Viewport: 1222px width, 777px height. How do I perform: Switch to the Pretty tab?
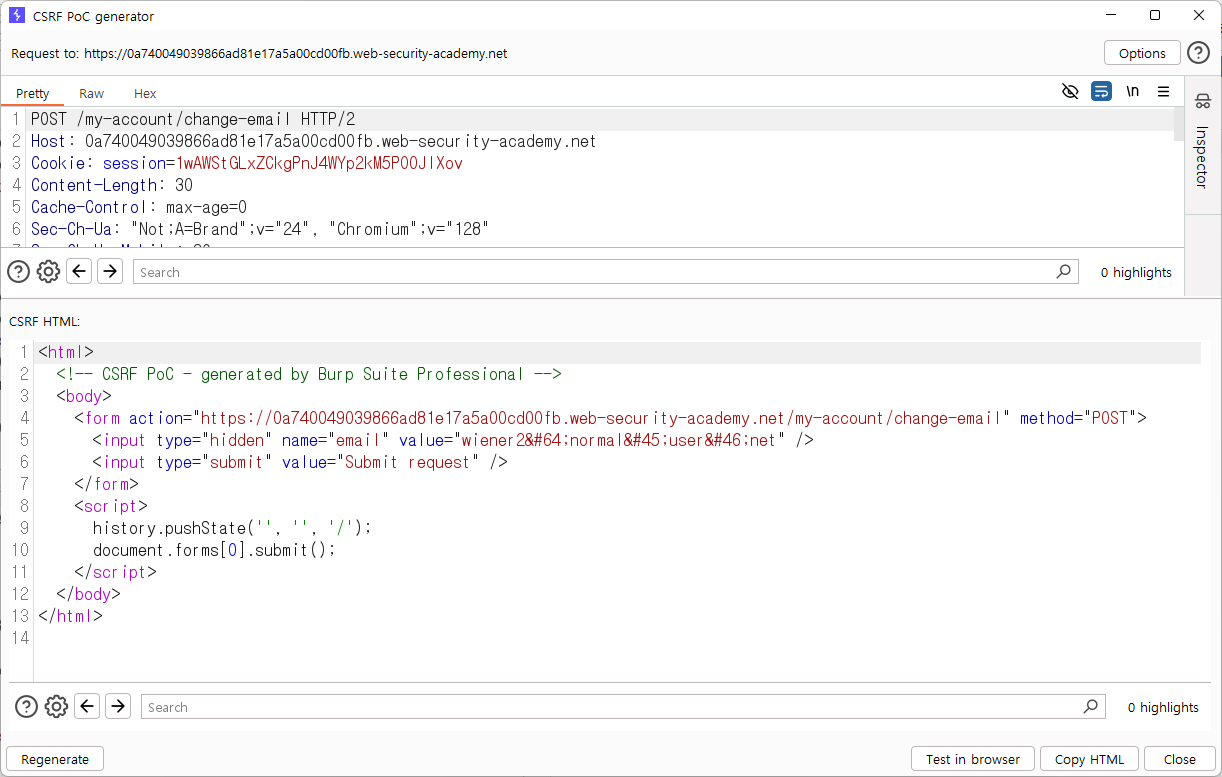33,93
